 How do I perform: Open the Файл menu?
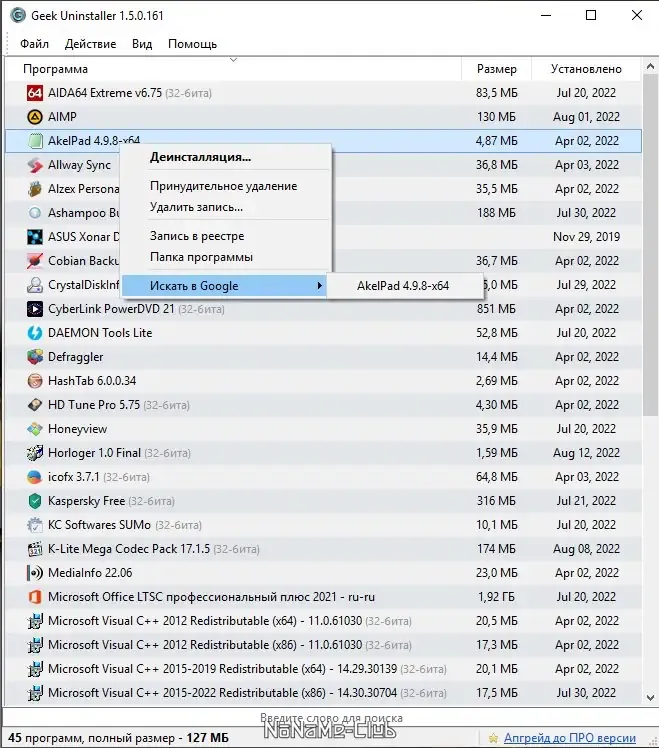pos(34,44)
